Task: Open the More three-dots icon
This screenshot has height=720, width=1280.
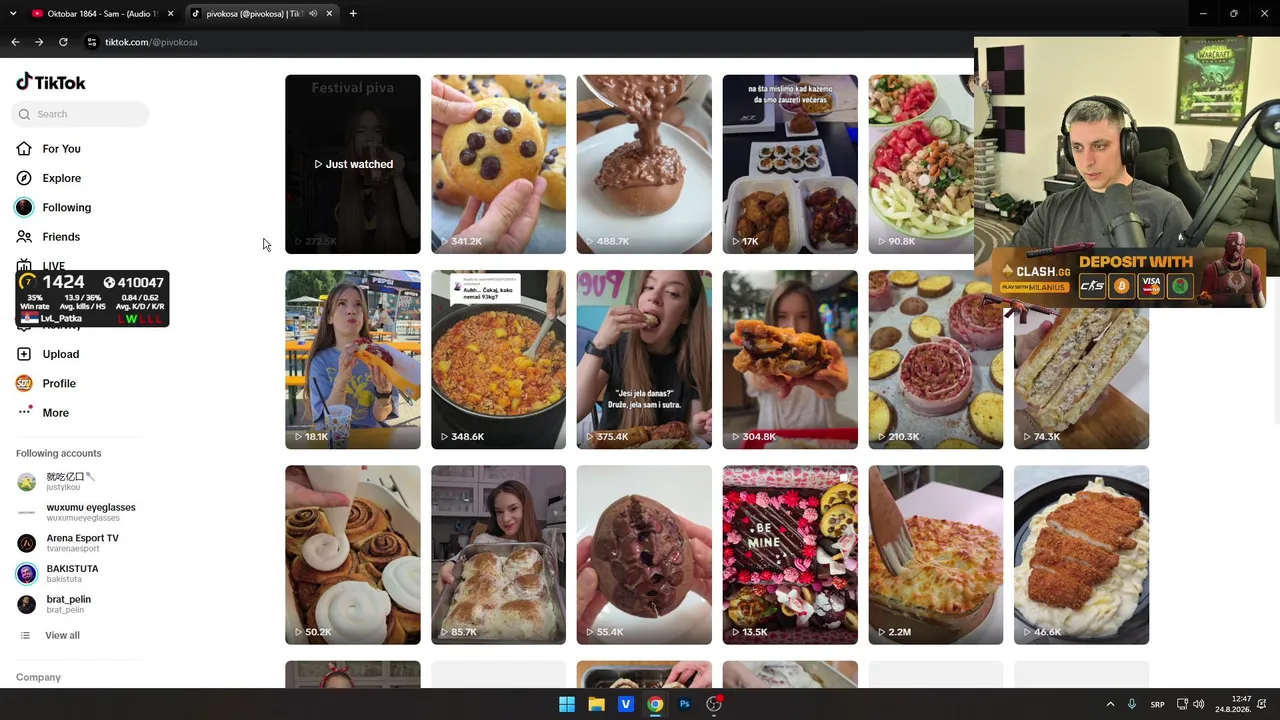Action: coord(24,412)
